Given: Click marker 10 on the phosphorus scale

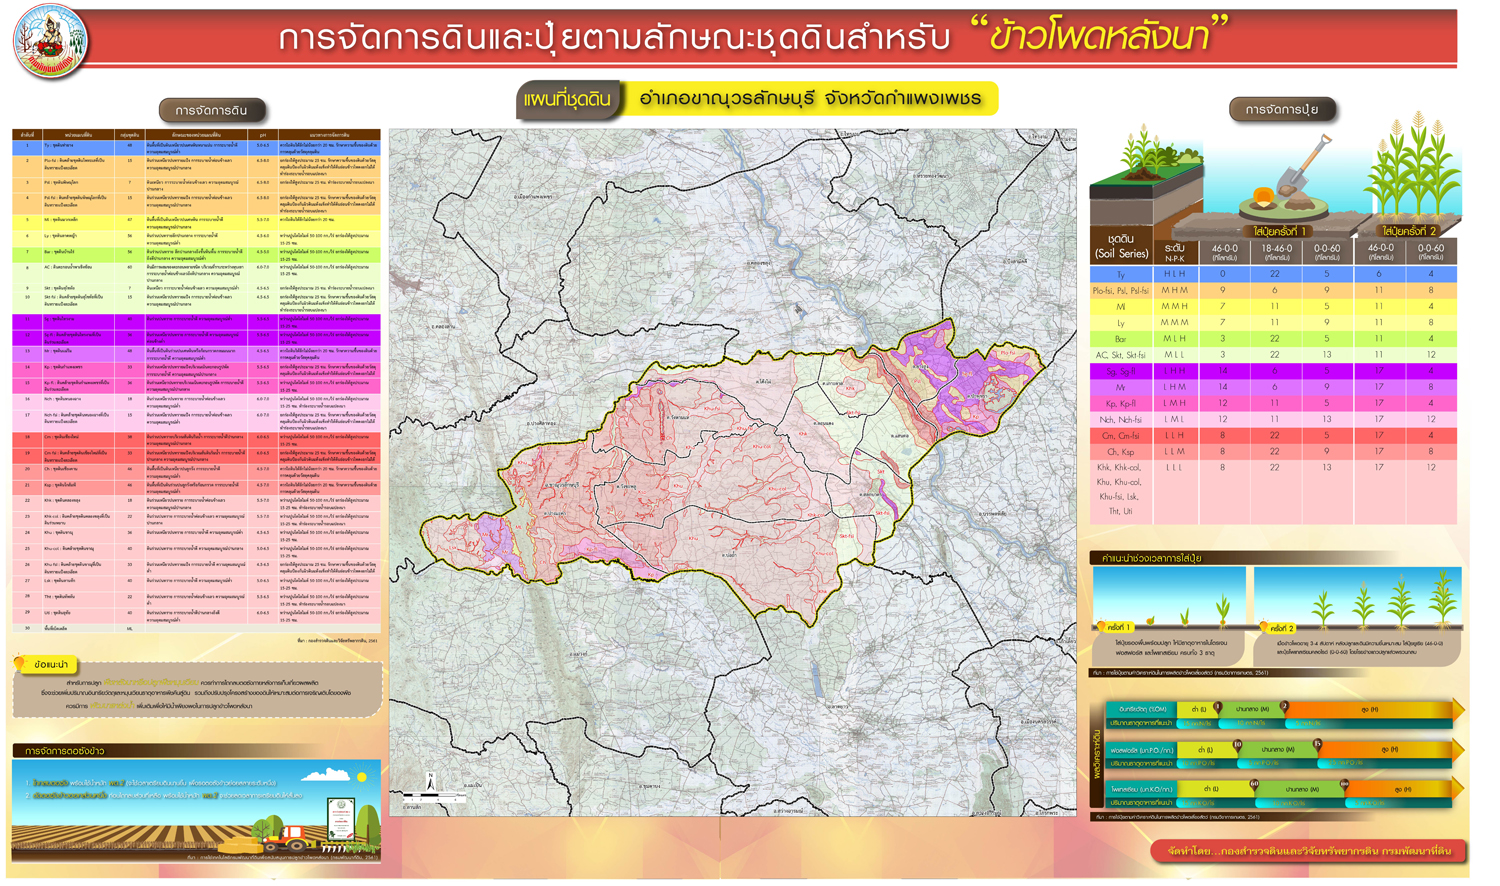Looking at the screenshot, I should (x=1237, y=745).
